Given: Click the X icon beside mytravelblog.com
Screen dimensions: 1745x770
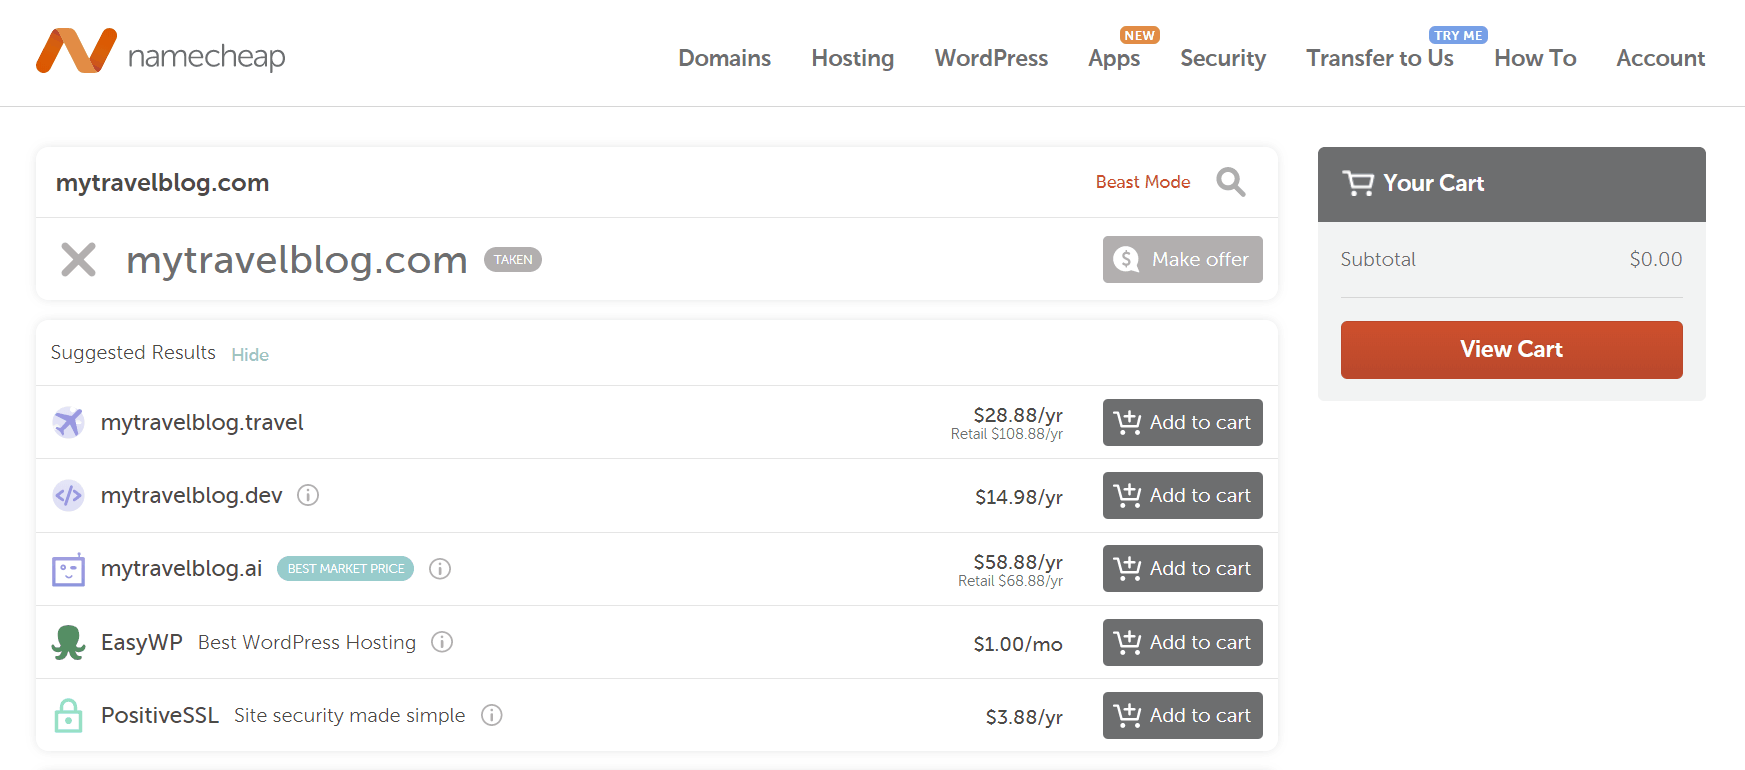Looking at the screenshot, I should (78, 260).
